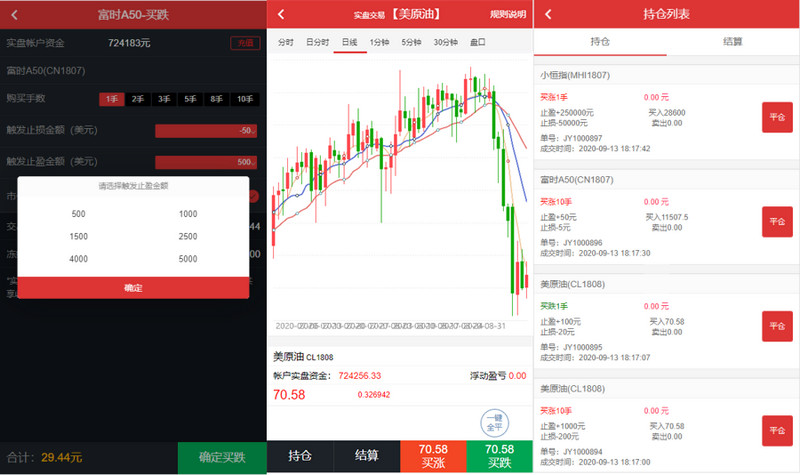
Task: Choose 2500 in the take-profit picker
Action: (188, 236)
